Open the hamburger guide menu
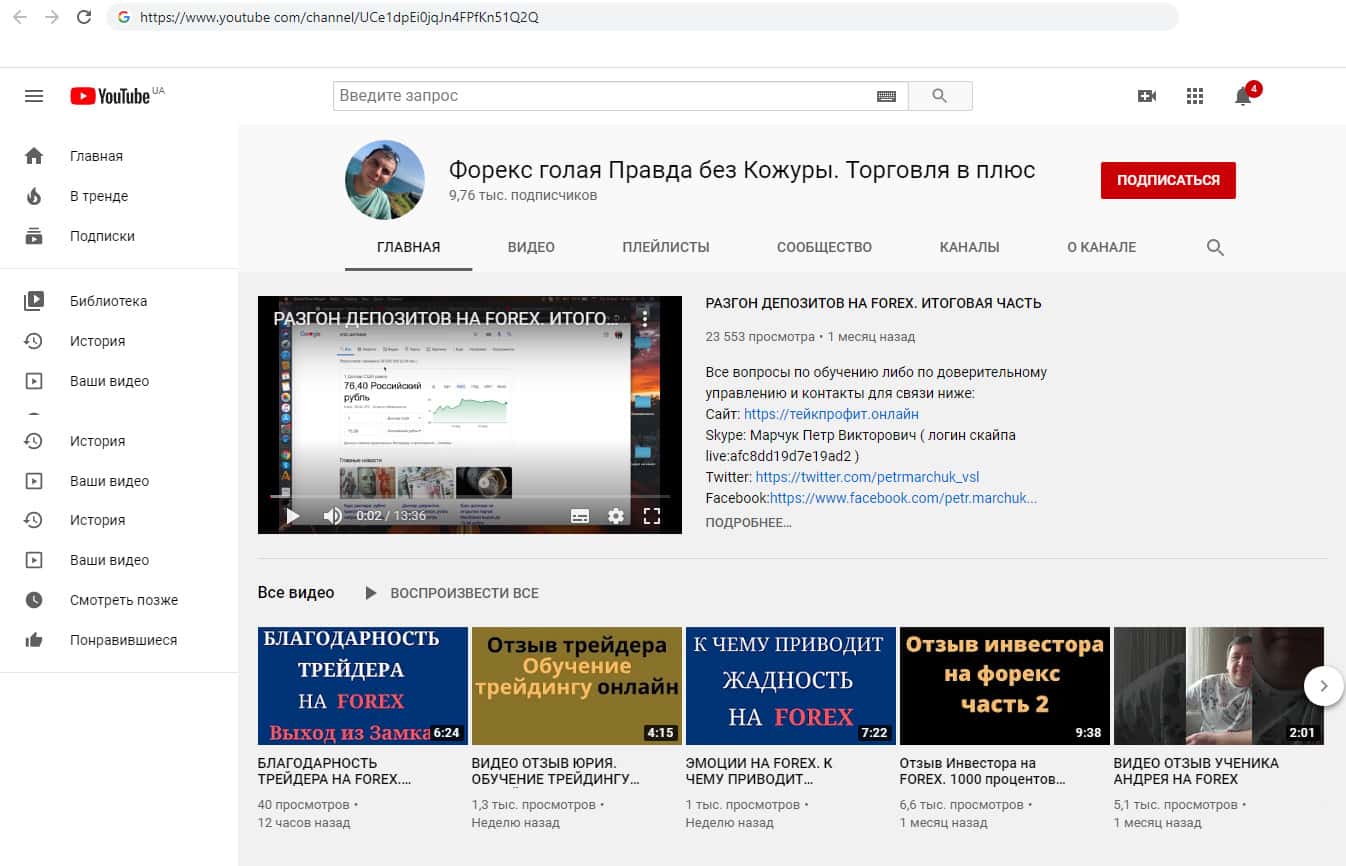The image size is (1346, 866). coord(34,96)
